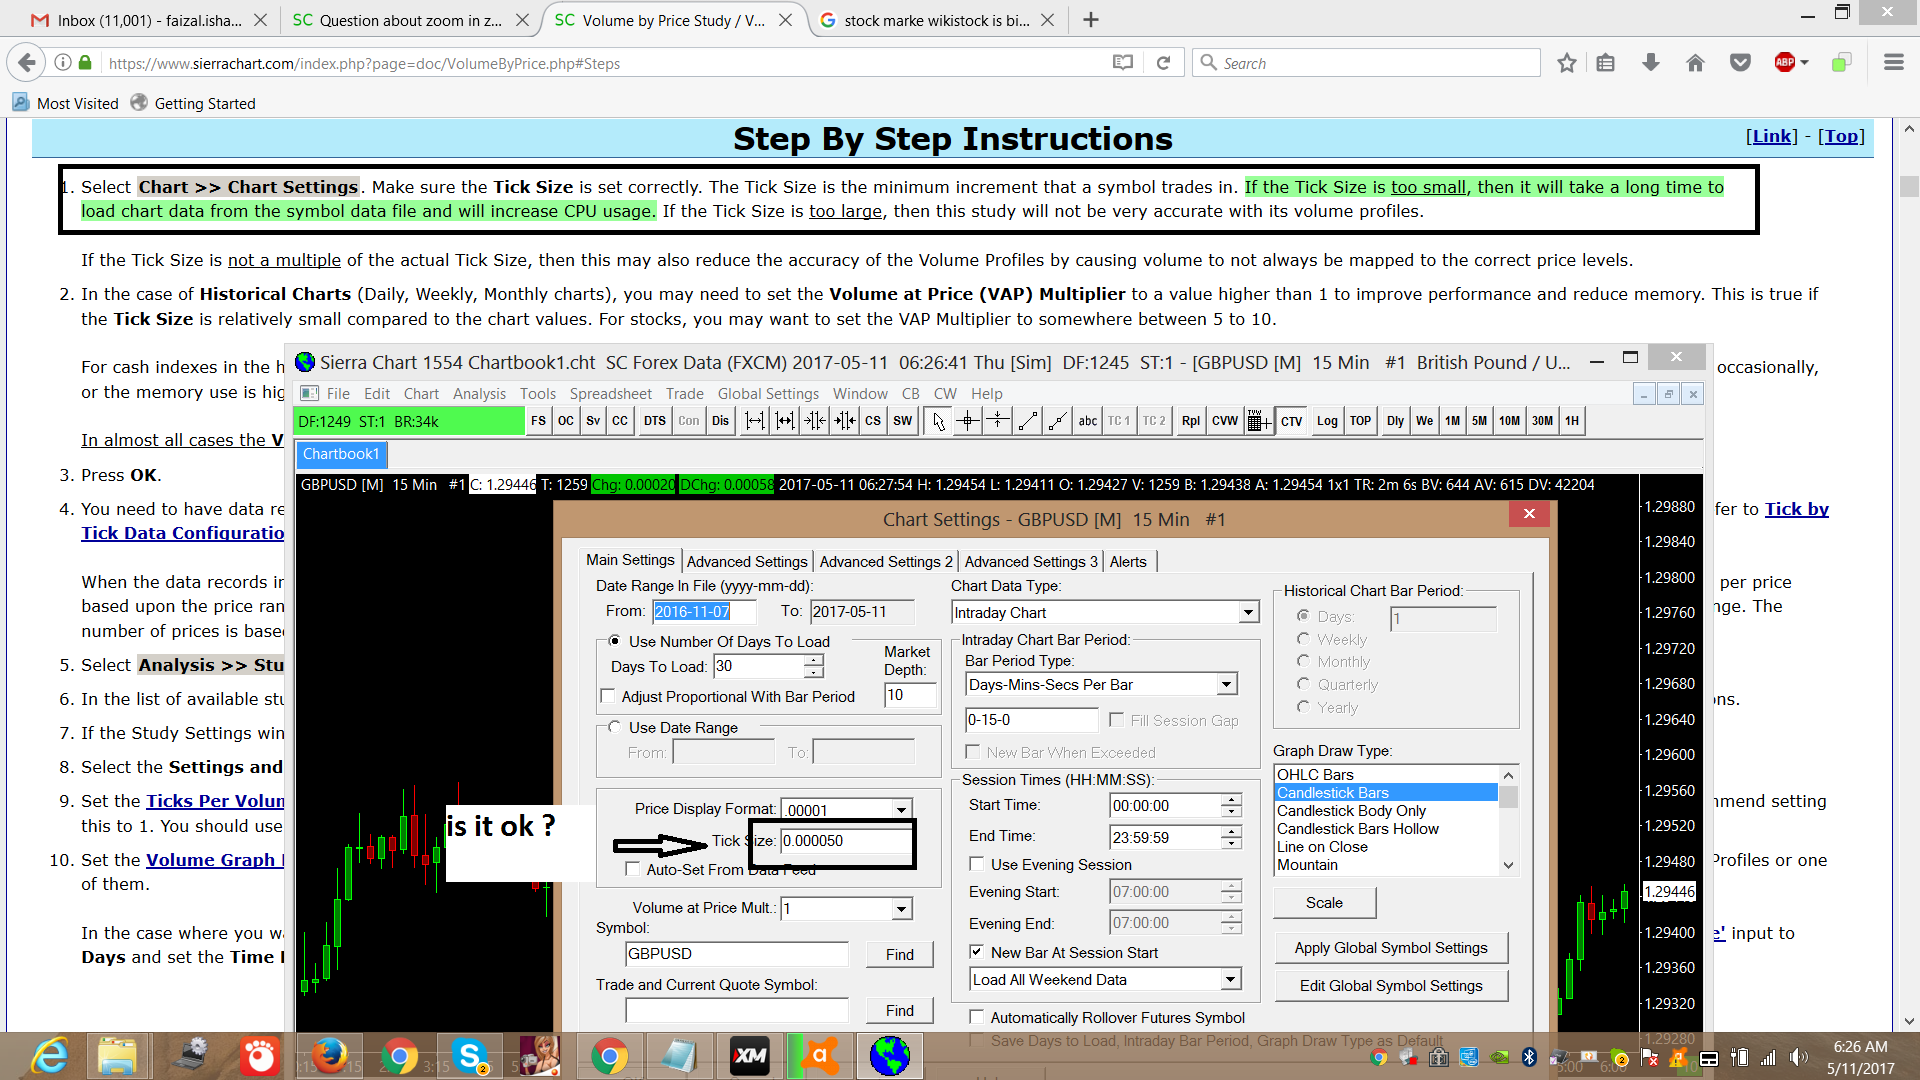Click the chart crosshair tool icon
1920x1080 pixels.
pos(967,421)
